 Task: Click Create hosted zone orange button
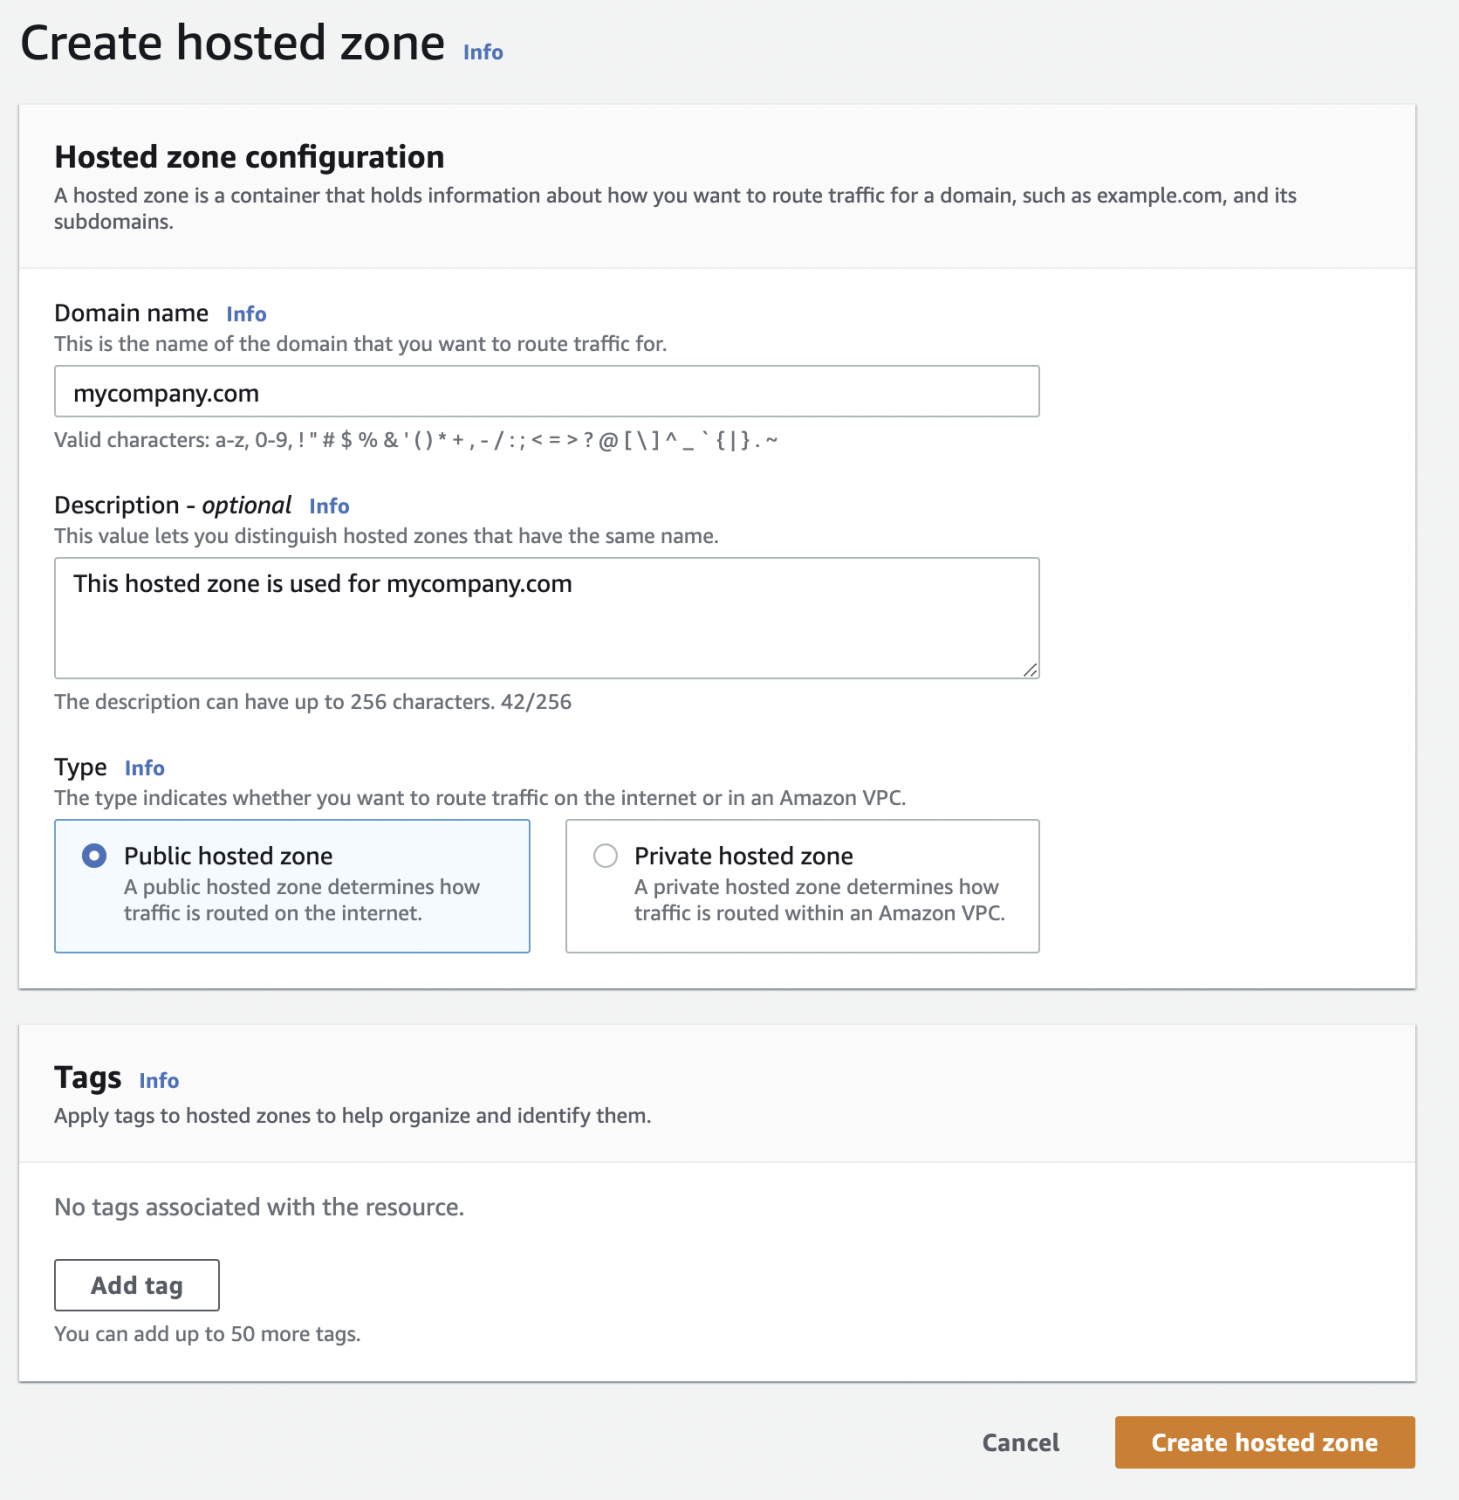click(1265, 1442)
